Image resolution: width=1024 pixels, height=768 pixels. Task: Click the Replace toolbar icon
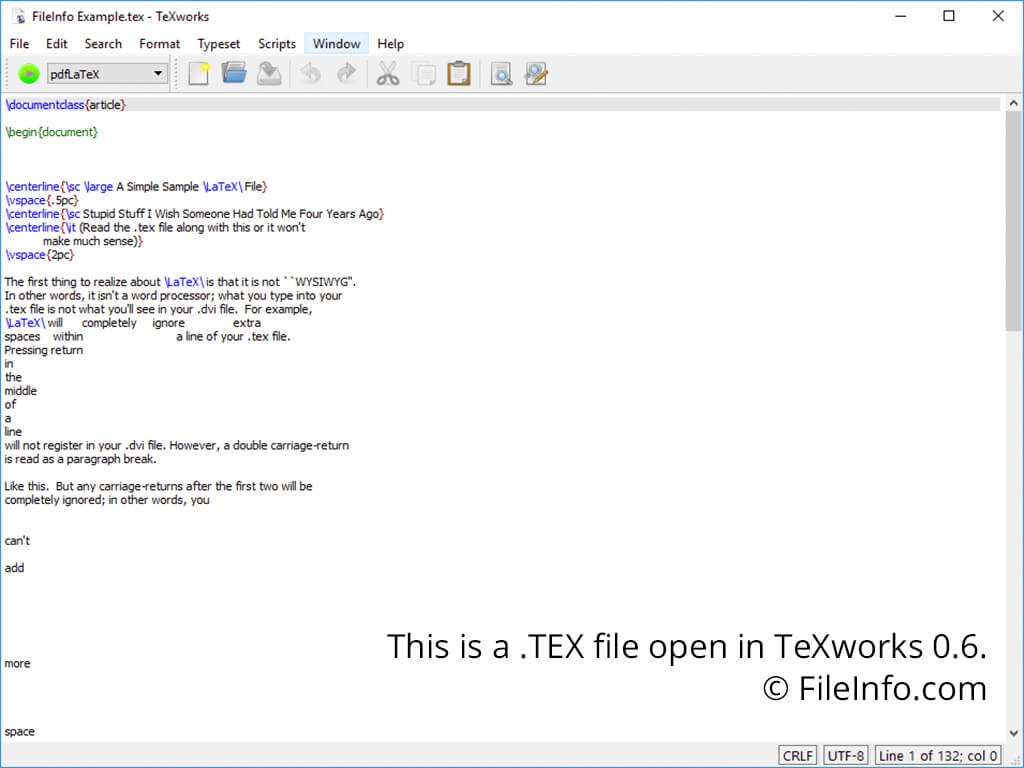pos(536,73)
